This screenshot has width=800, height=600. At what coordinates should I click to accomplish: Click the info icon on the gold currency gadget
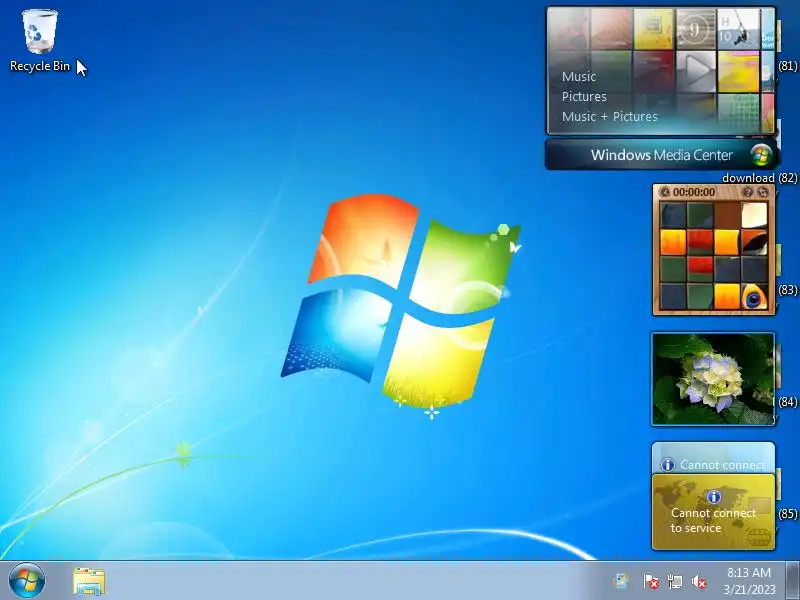pos(713,496)
